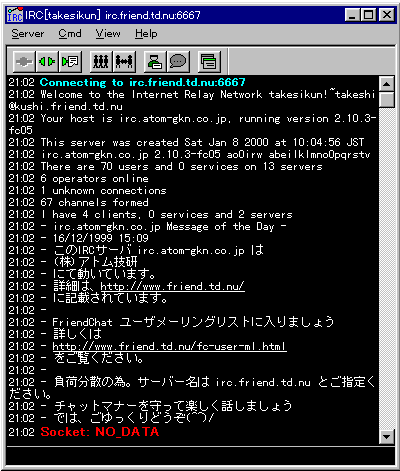400x471 pixels.
Task: Click the gray plug connect icon
Action: (24, 62)
